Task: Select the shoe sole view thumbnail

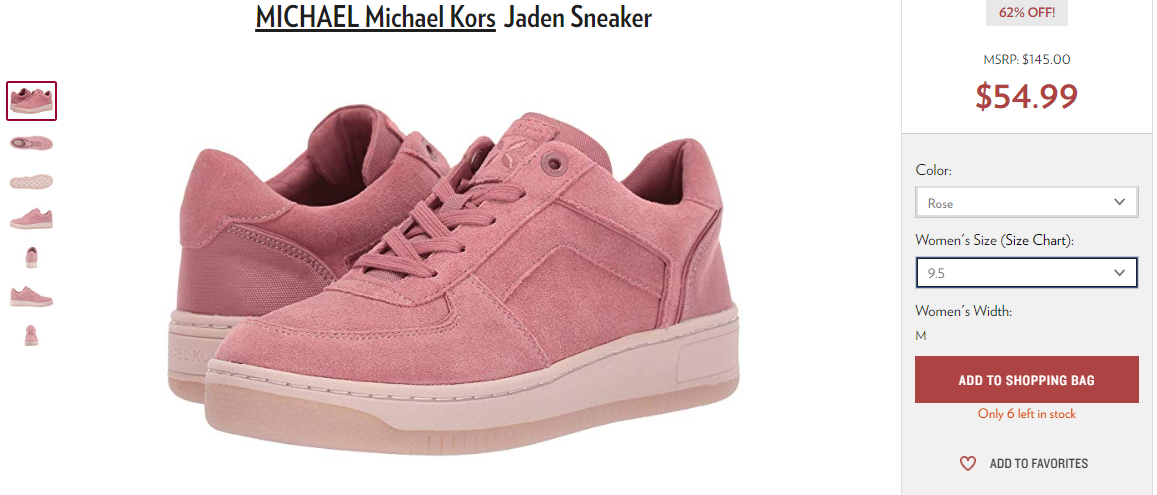Action: [x=31, y=181]
